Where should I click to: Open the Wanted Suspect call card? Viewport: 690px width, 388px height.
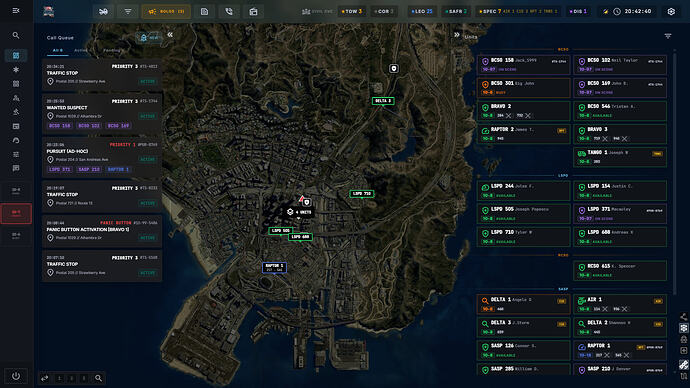(x=102, y=113)
